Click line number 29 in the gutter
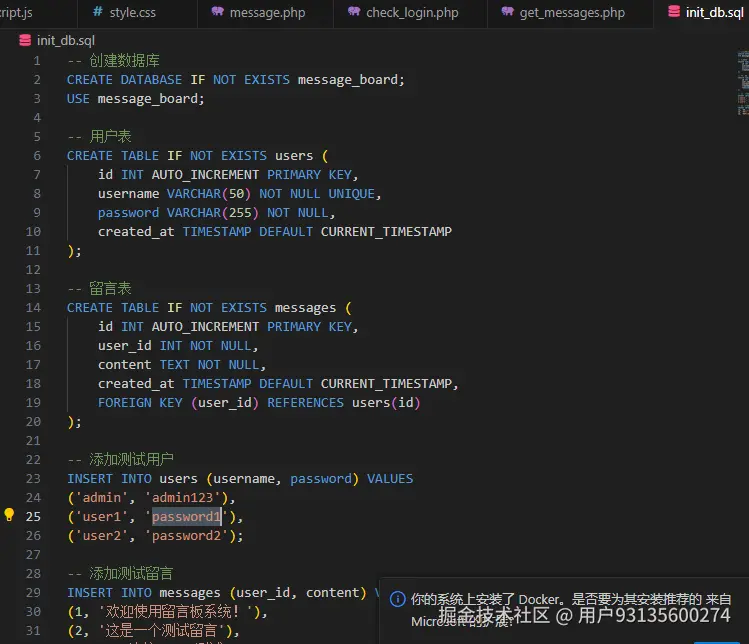The height and width of the screenshot is (644, 749). [33, 593]
